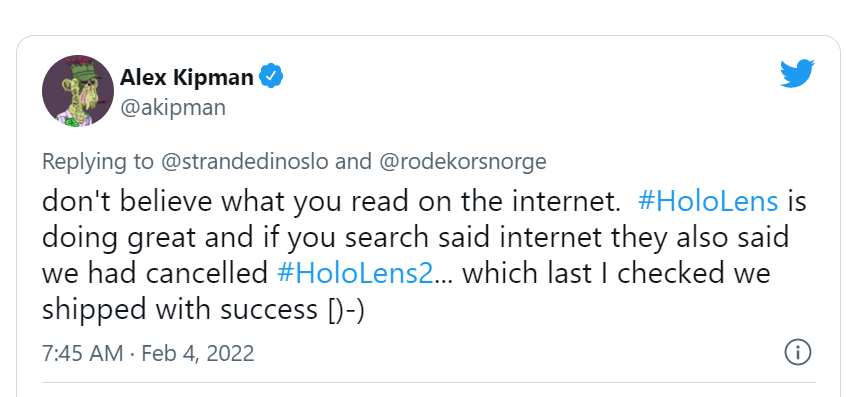This screenshot has height=397, width=846.
Task: Click the horizontal divider below the timestamp
Action: pyautogui.click(x=429, y=384)
